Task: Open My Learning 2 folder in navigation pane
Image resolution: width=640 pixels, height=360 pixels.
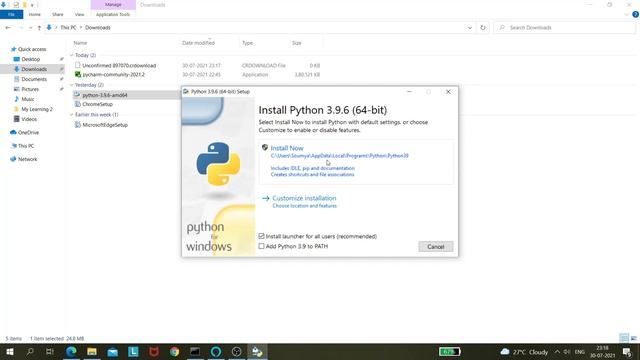Action: point(37,109)
